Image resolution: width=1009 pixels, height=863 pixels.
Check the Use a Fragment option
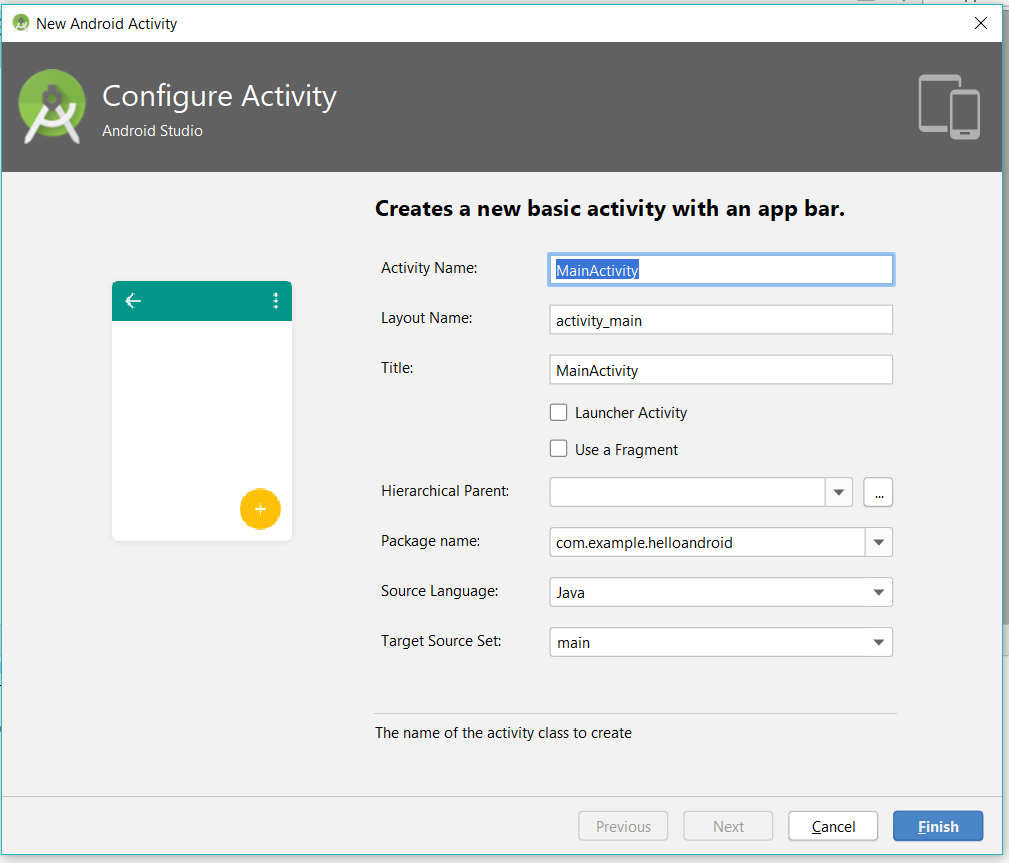coord(559,449)
